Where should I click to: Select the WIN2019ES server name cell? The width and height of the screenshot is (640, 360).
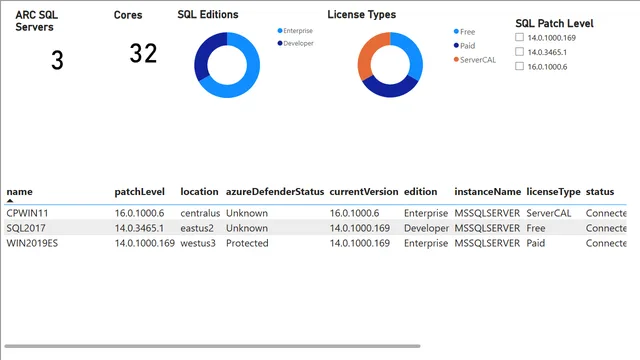tap(32, 243)
